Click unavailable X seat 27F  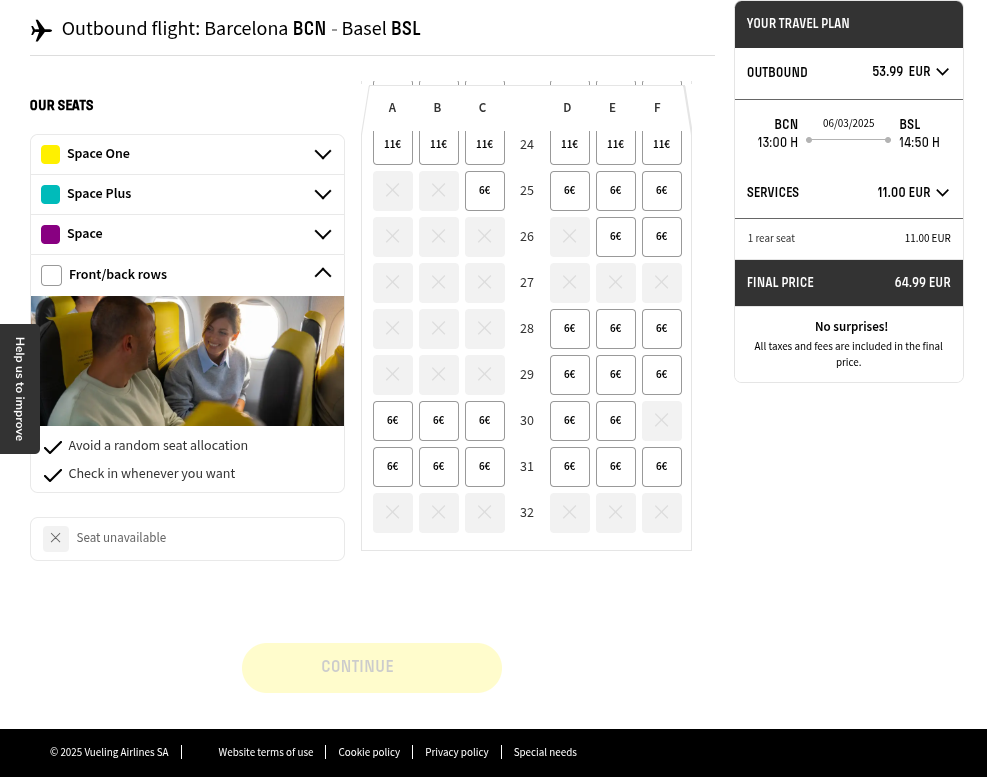662,283
